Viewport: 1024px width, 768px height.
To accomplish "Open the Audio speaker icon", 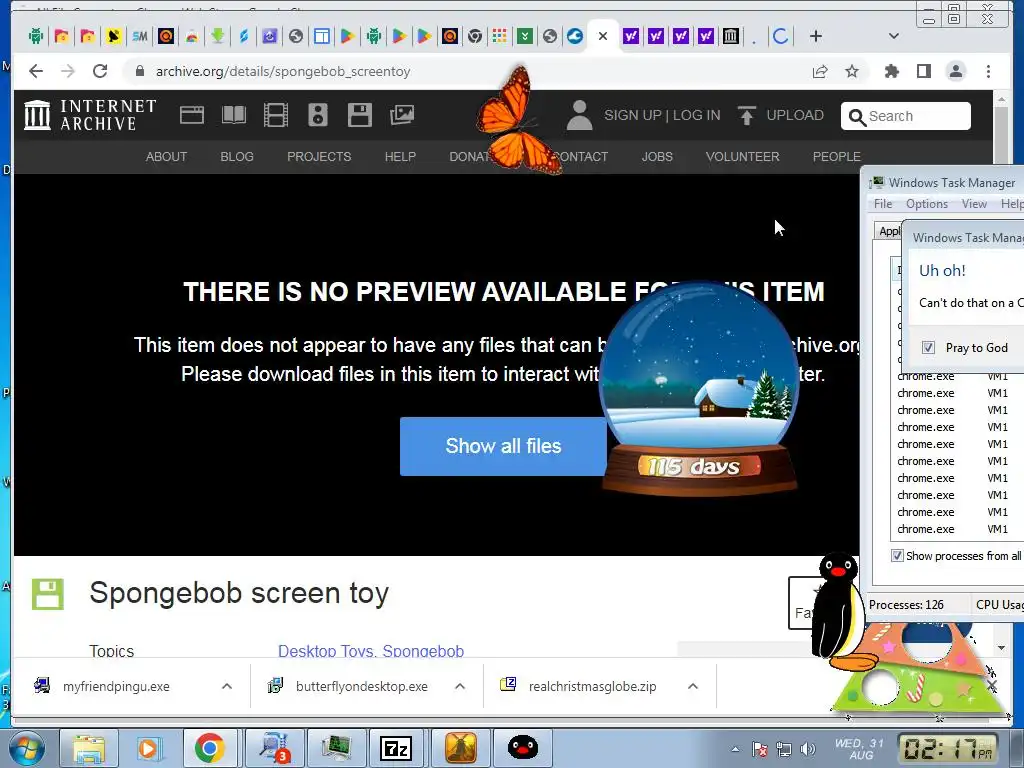I will 318,115.
